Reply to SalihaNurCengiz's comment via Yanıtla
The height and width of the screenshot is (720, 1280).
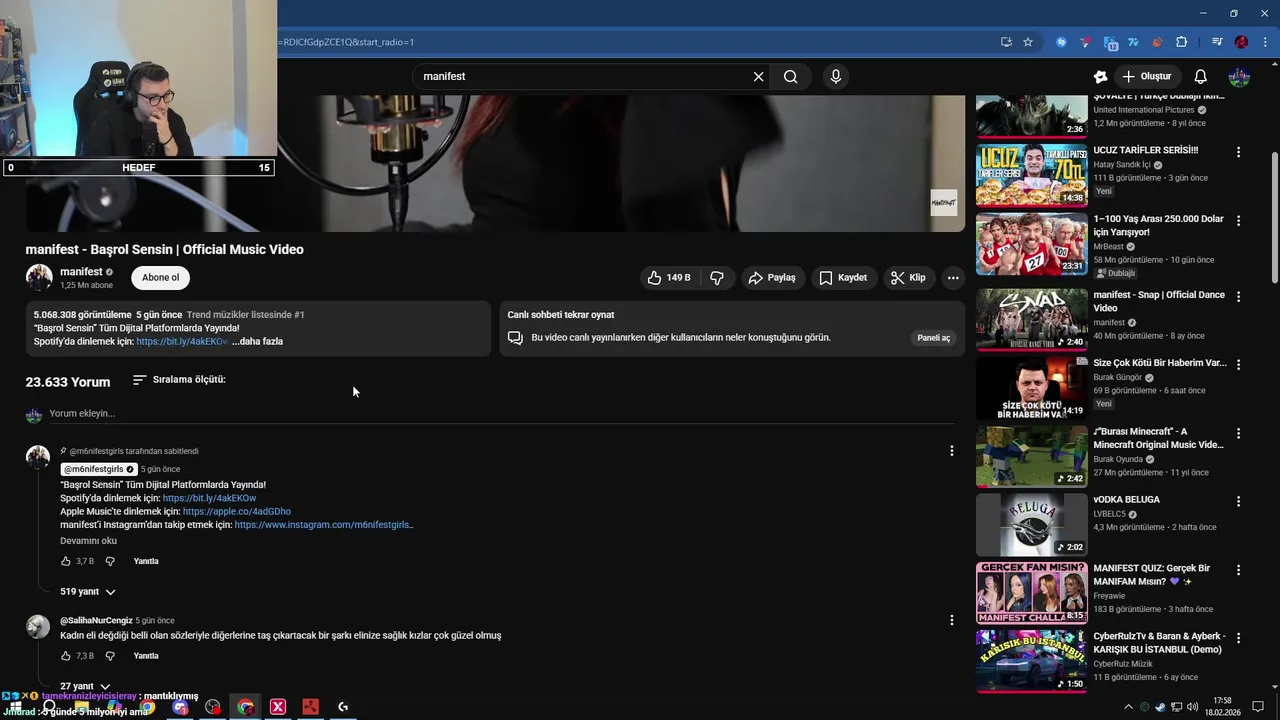[146, 657]
